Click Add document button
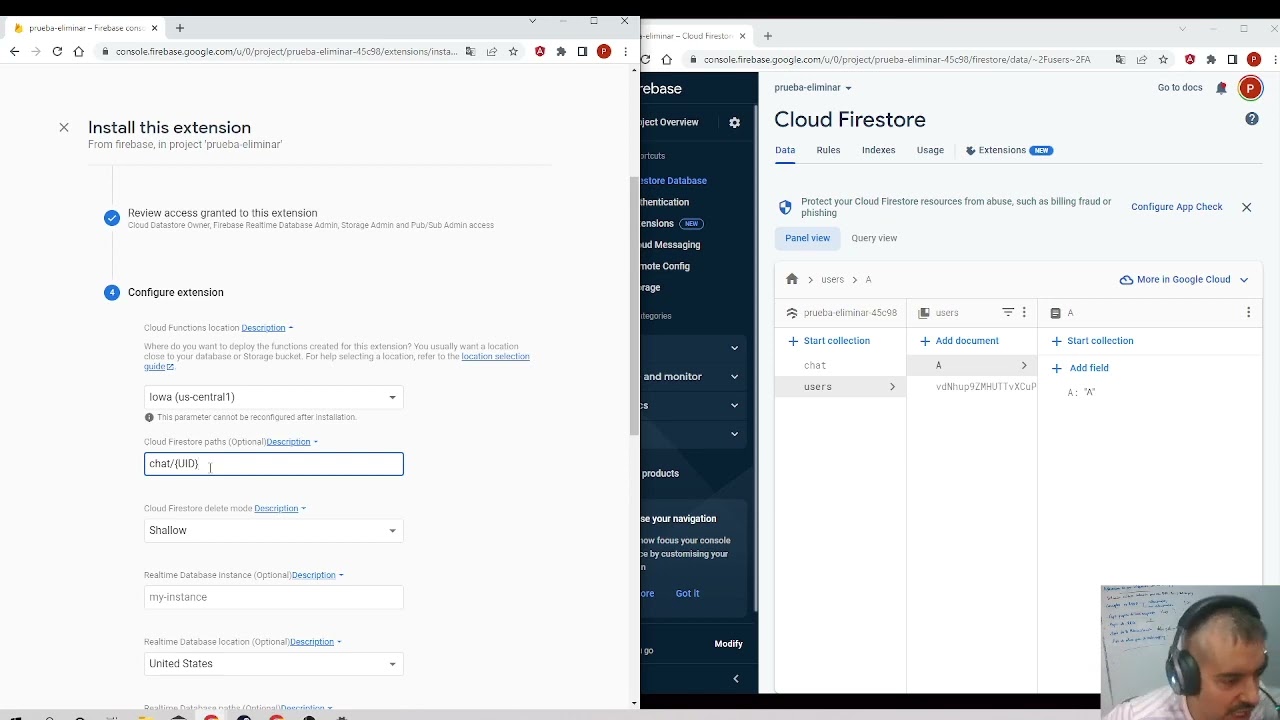The width and height of the screenshot is (1280, 720). tap(958, 341)
